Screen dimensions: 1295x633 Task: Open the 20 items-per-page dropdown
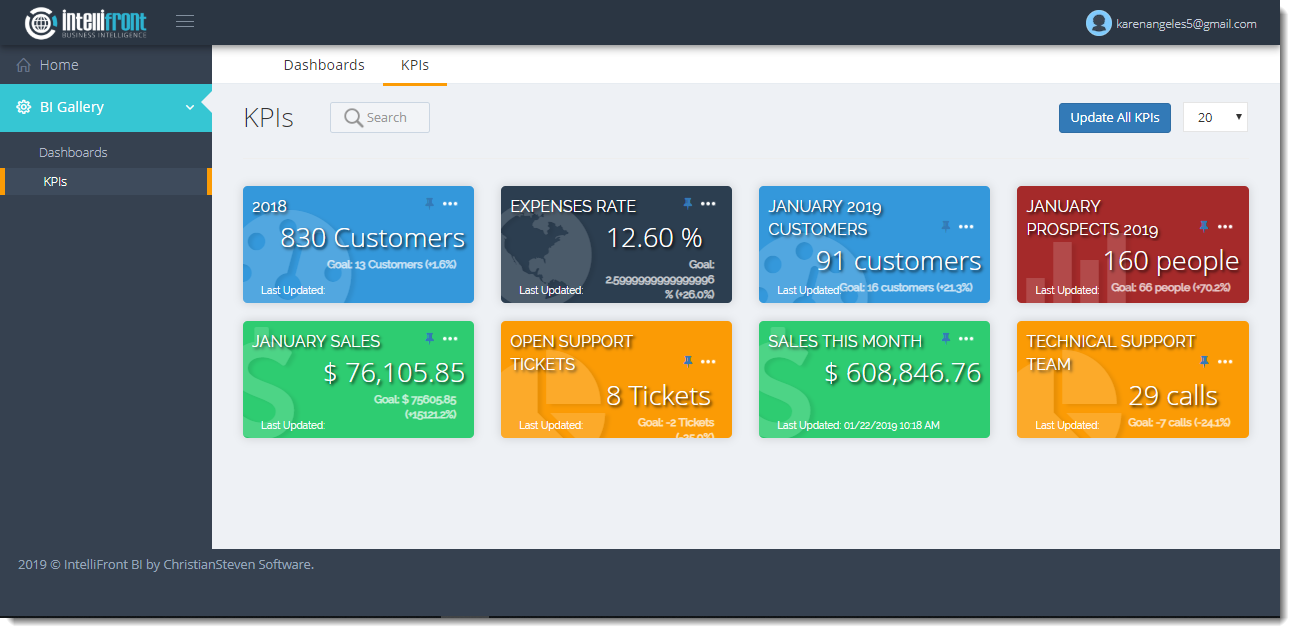pyautogui.click(x=1215, y=117)
